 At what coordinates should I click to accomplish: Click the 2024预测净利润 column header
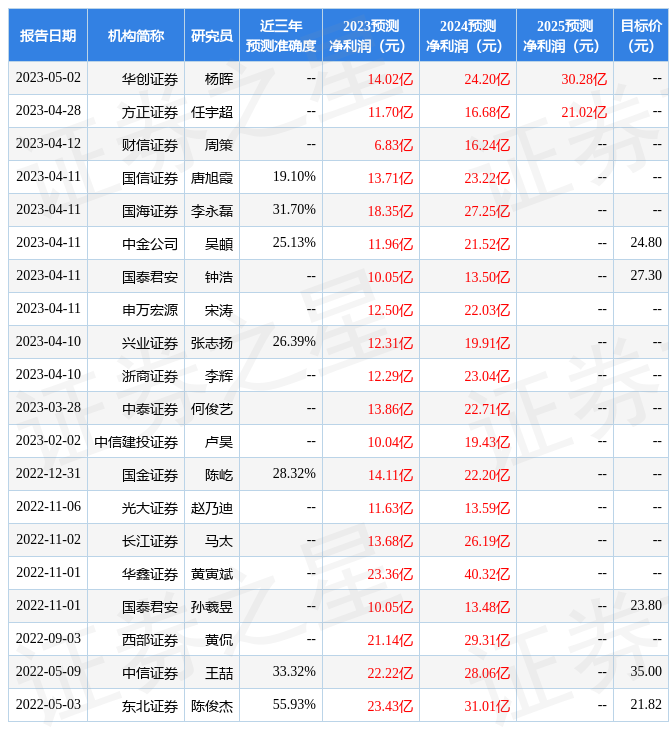coord(468,35)
